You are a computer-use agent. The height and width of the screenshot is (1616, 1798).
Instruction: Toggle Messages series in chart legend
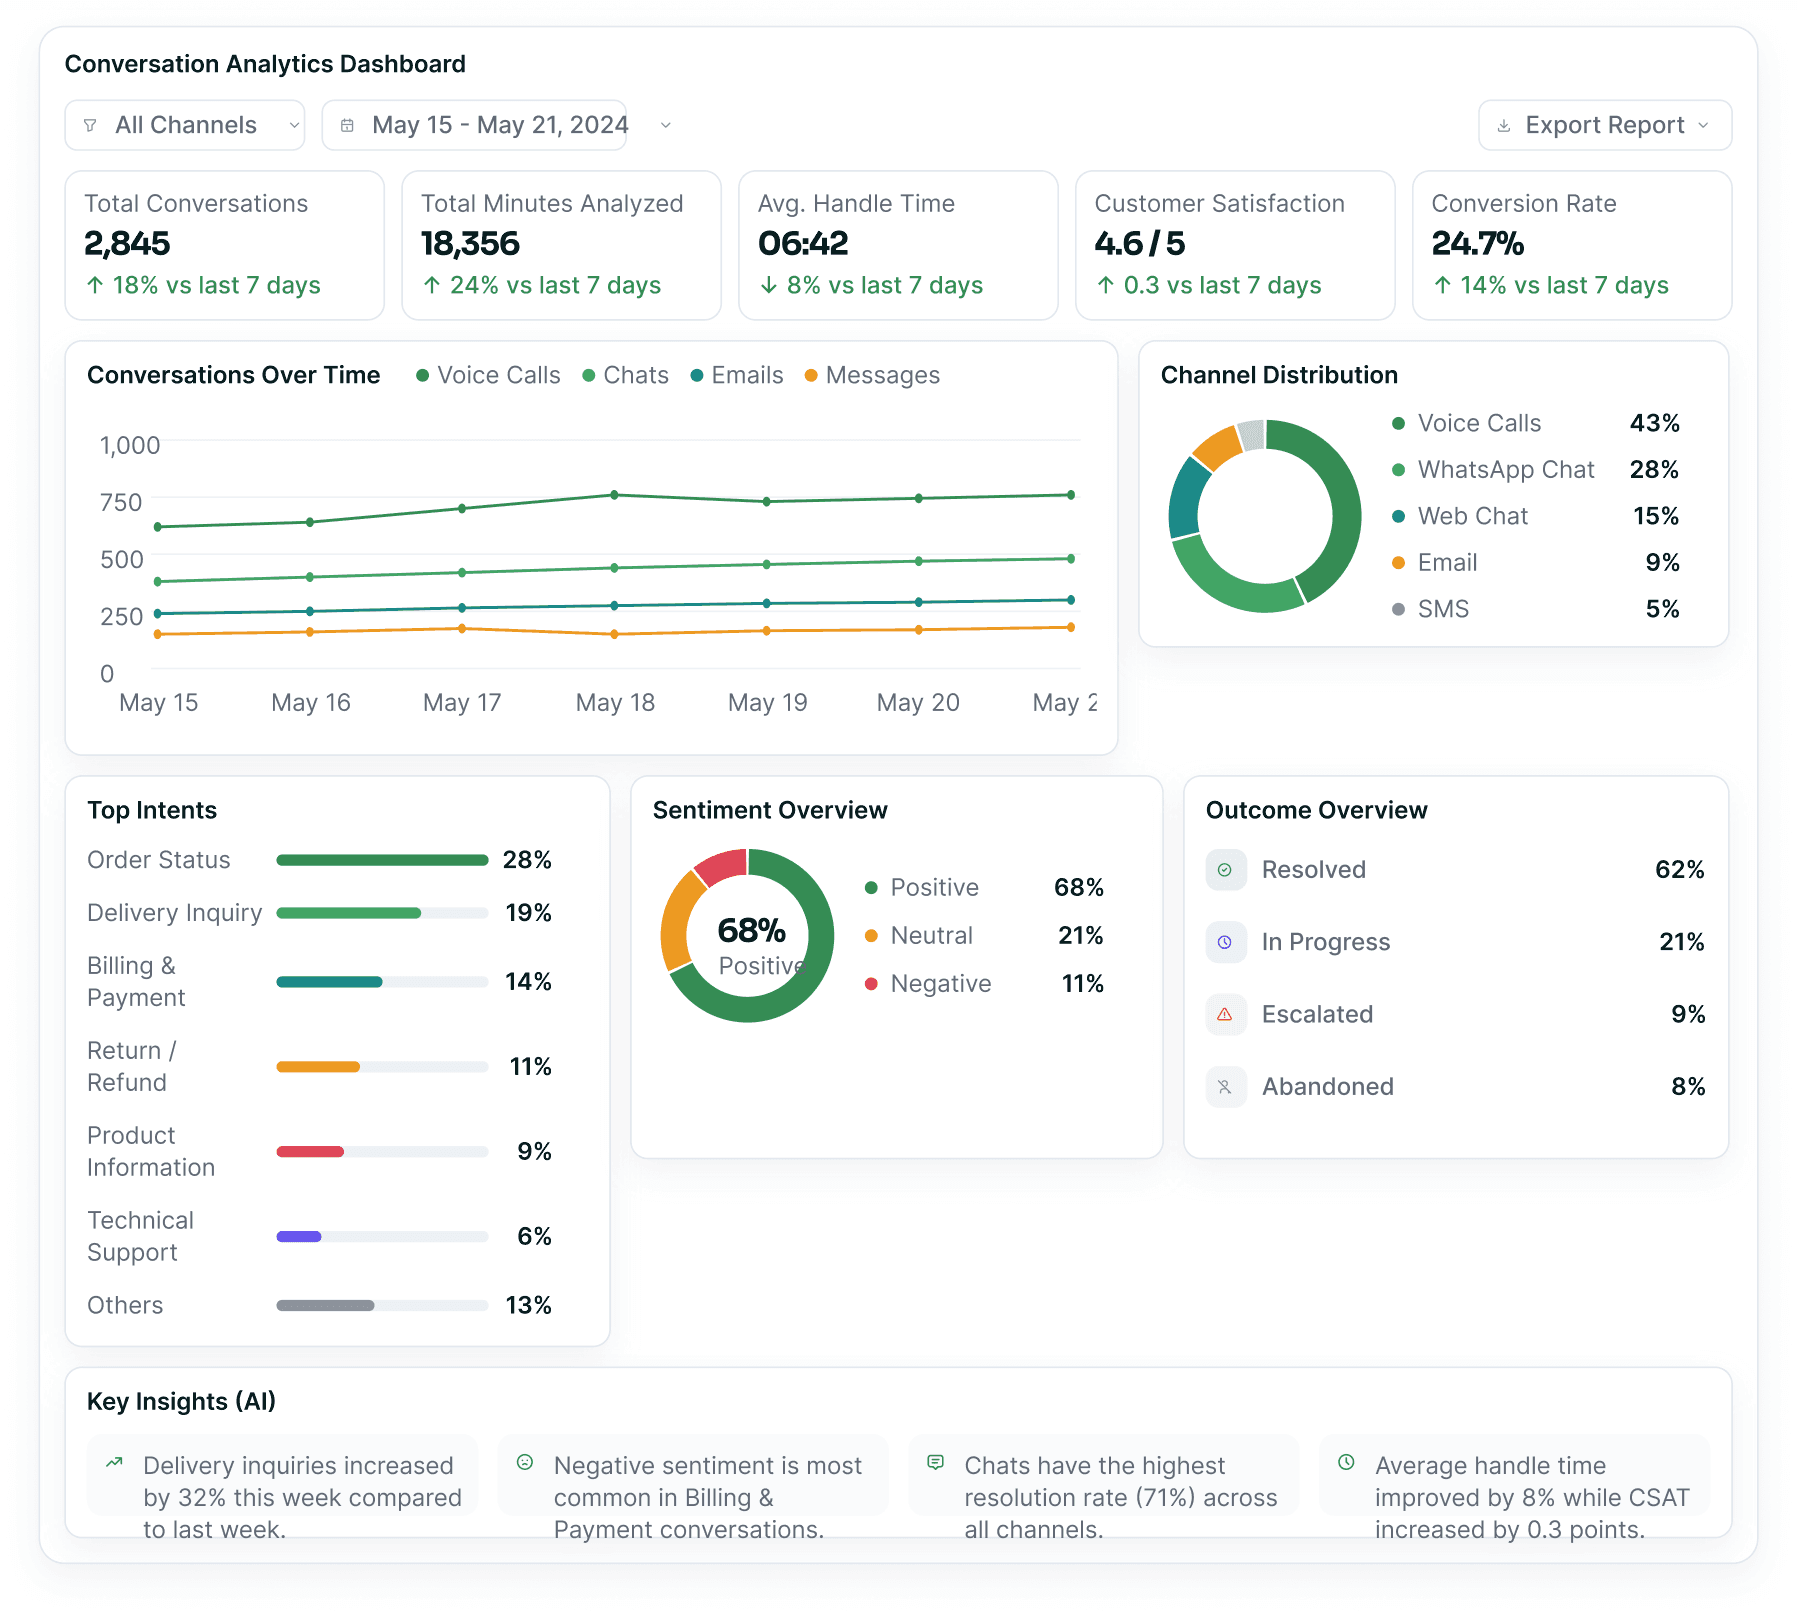(872, 375)
